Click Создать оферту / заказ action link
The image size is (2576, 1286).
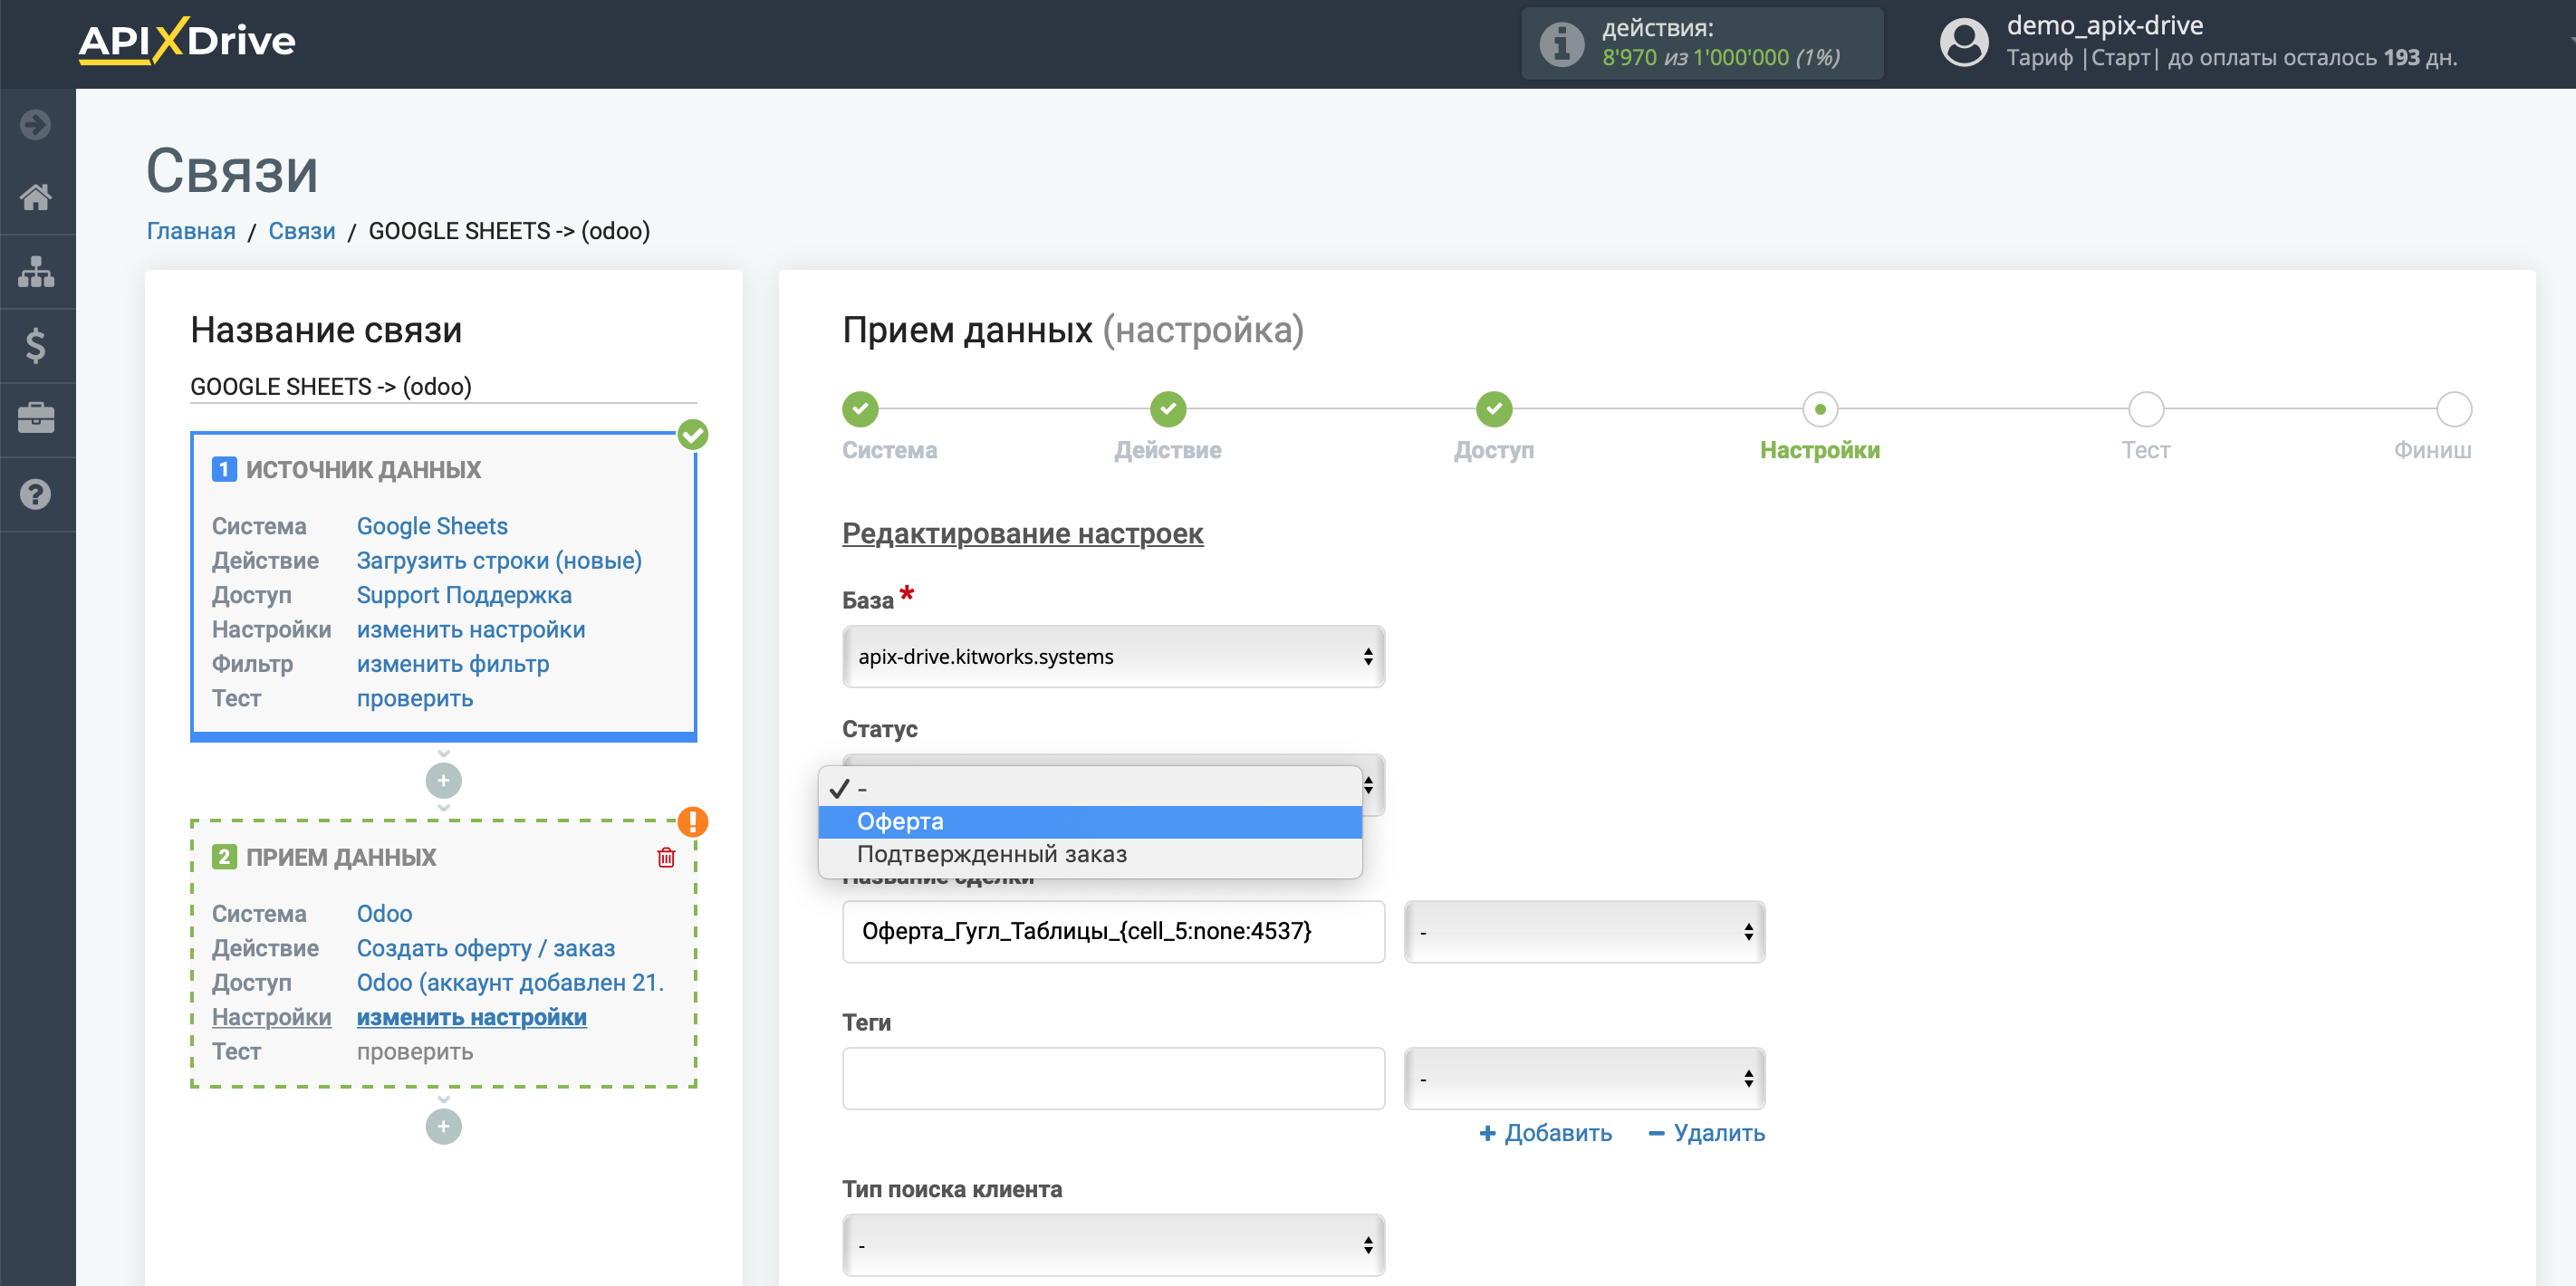(486, 948)
